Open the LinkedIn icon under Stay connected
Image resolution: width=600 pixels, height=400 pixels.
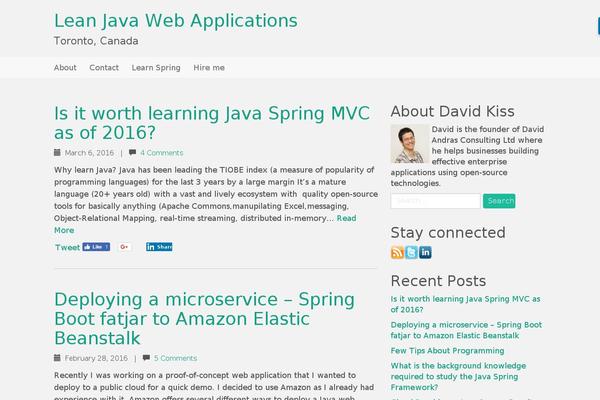pyautogui.click(x=425, y=253)
